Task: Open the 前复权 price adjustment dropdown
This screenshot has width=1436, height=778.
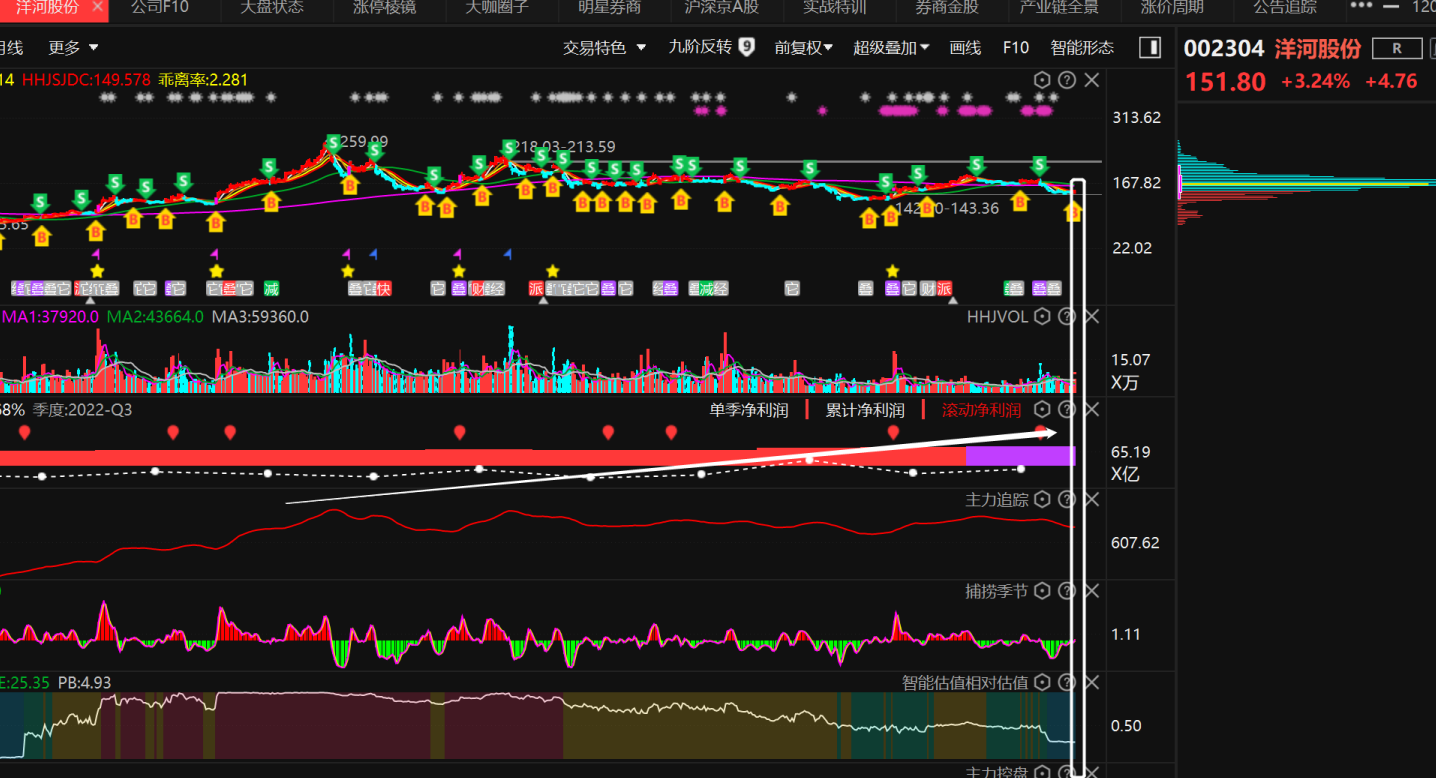Action: point(803,47)
